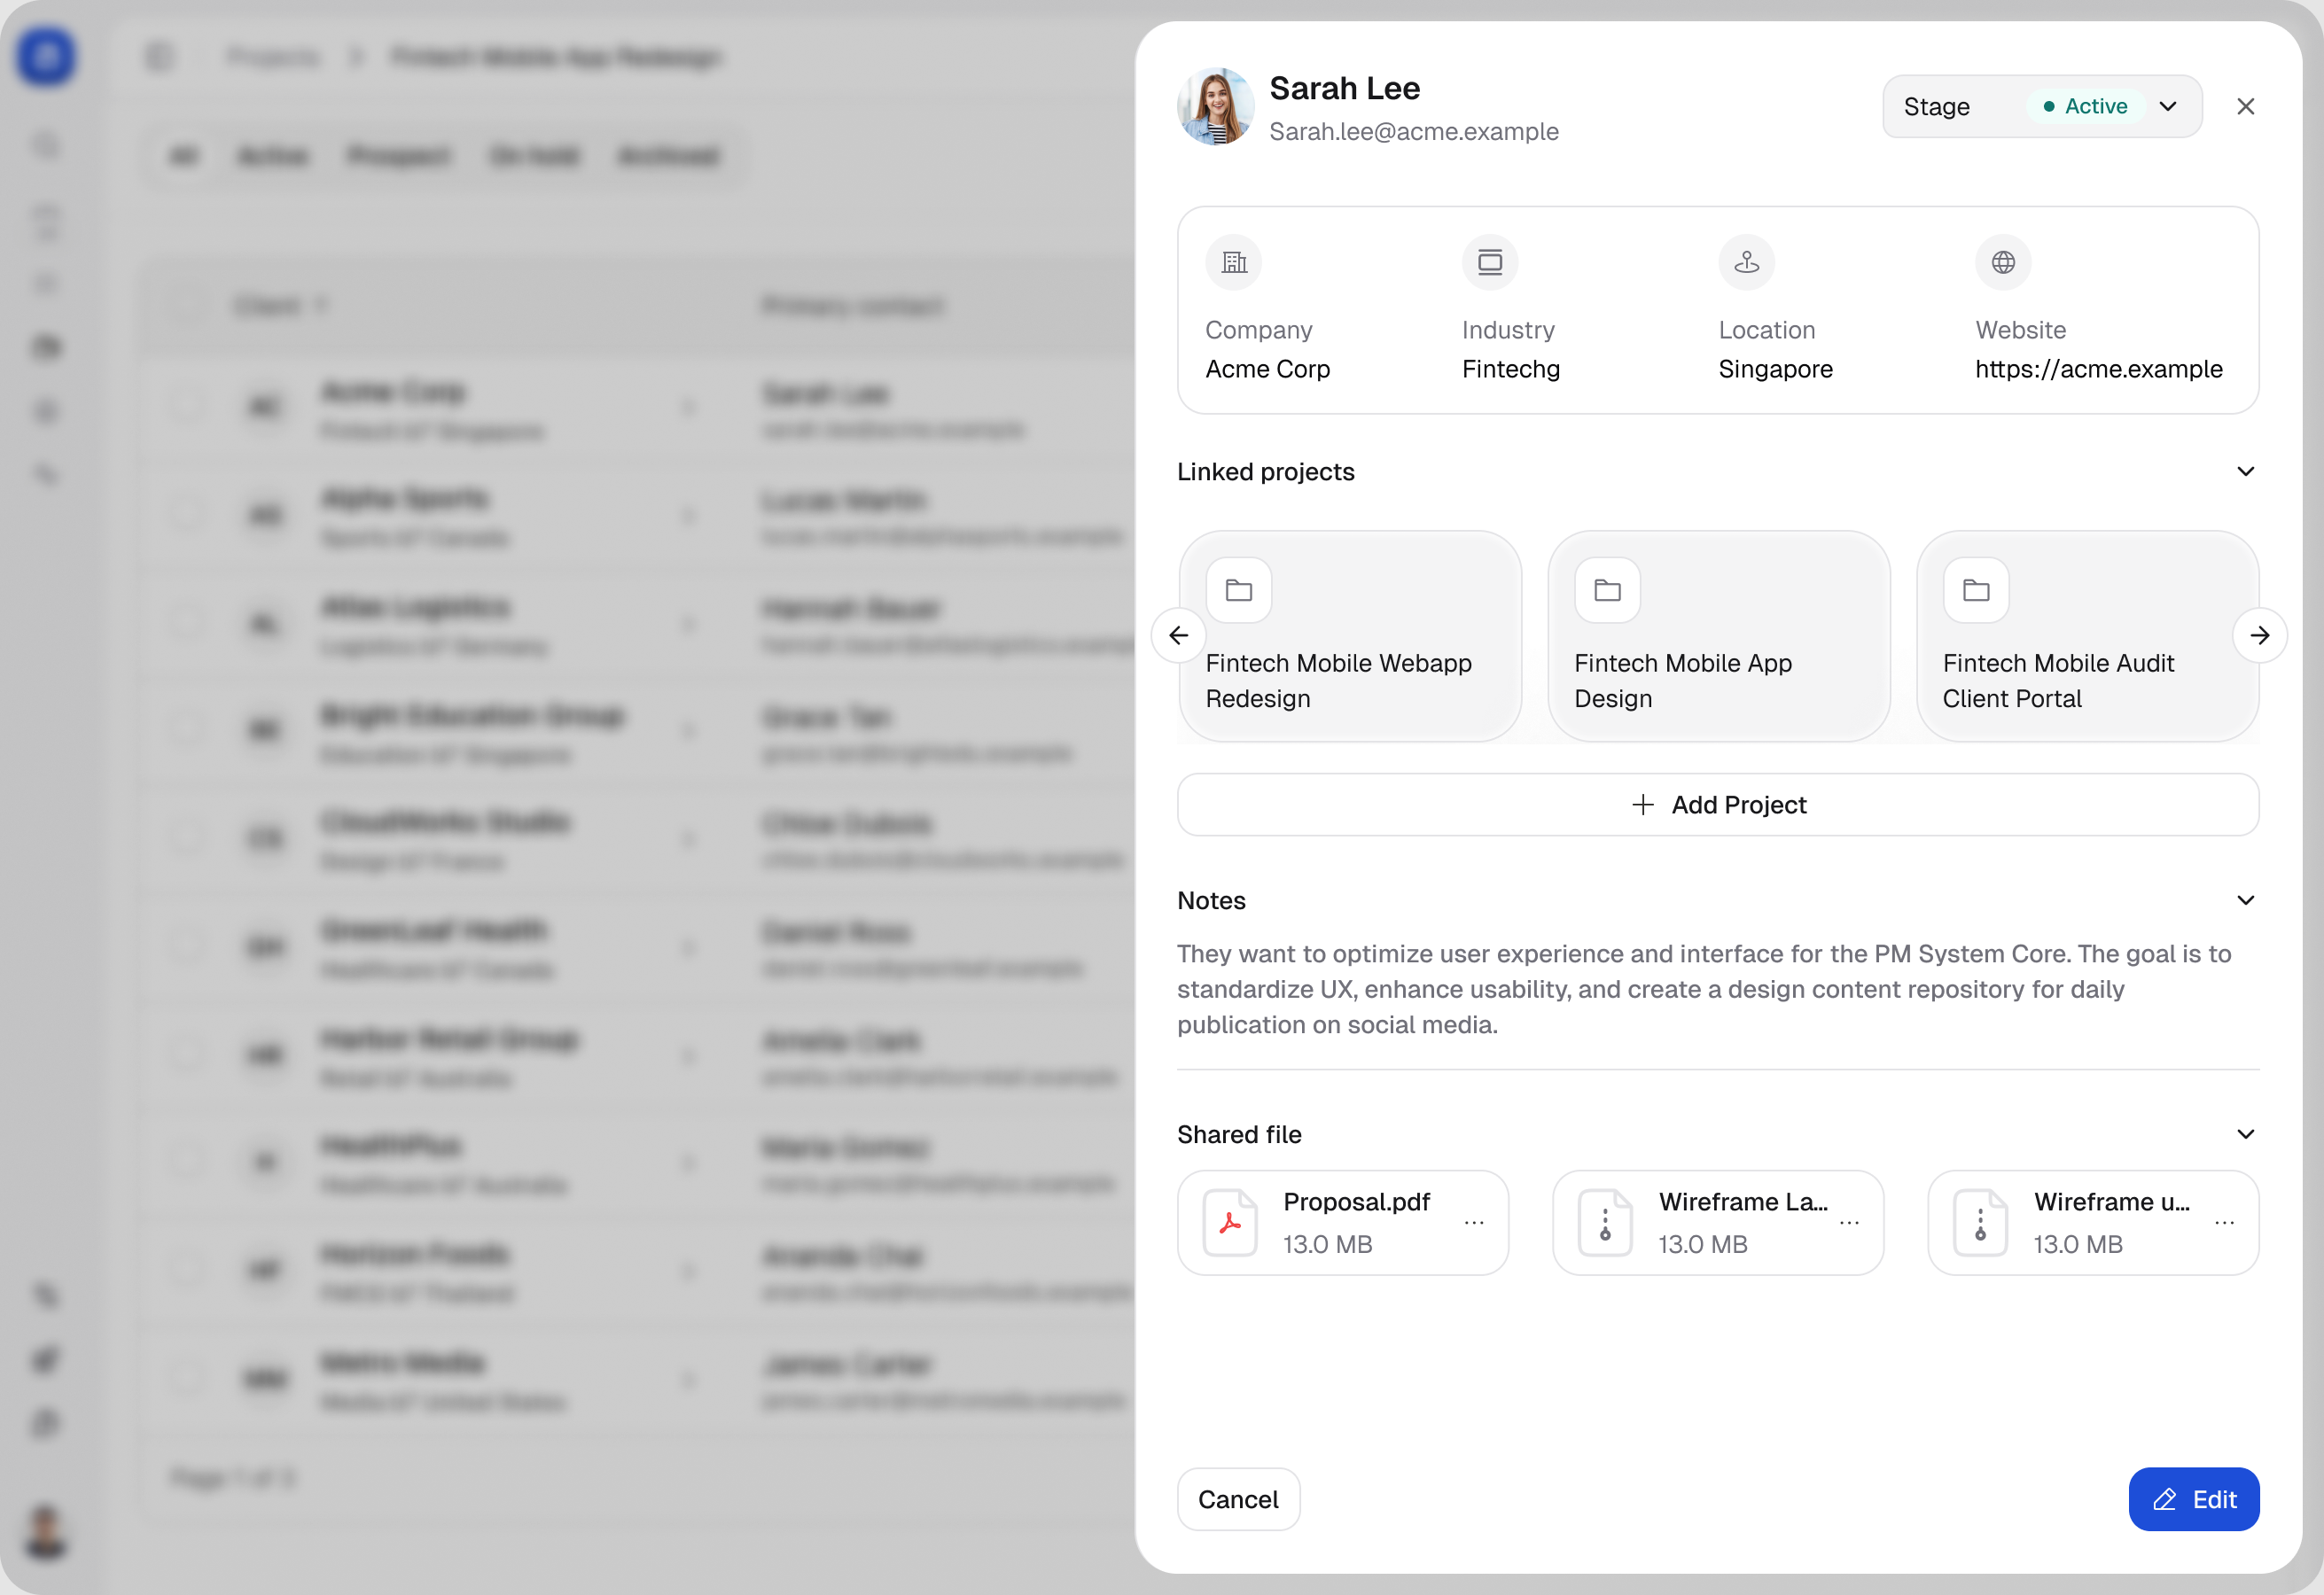Collapse the Notes section
Screen dimensions: 2324x1595
(x=2245, y=901)
